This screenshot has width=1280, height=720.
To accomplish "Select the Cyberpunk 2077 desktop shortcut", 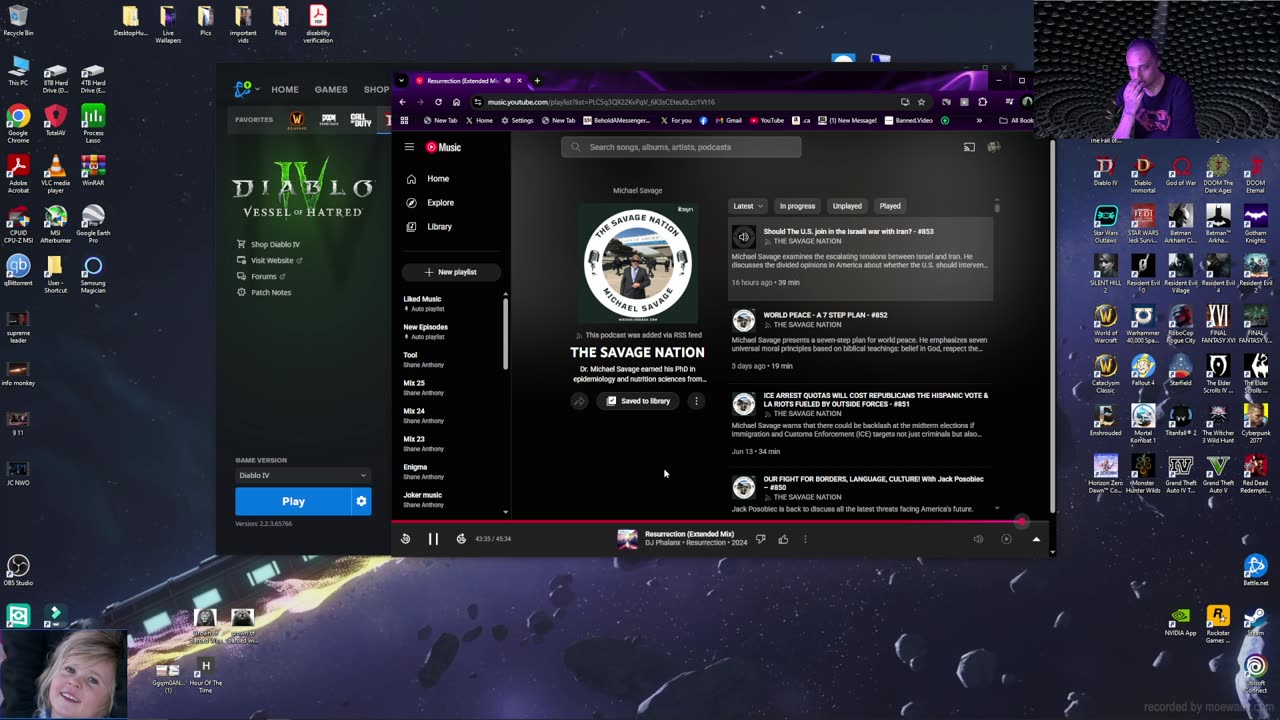I will point(1256,423).
